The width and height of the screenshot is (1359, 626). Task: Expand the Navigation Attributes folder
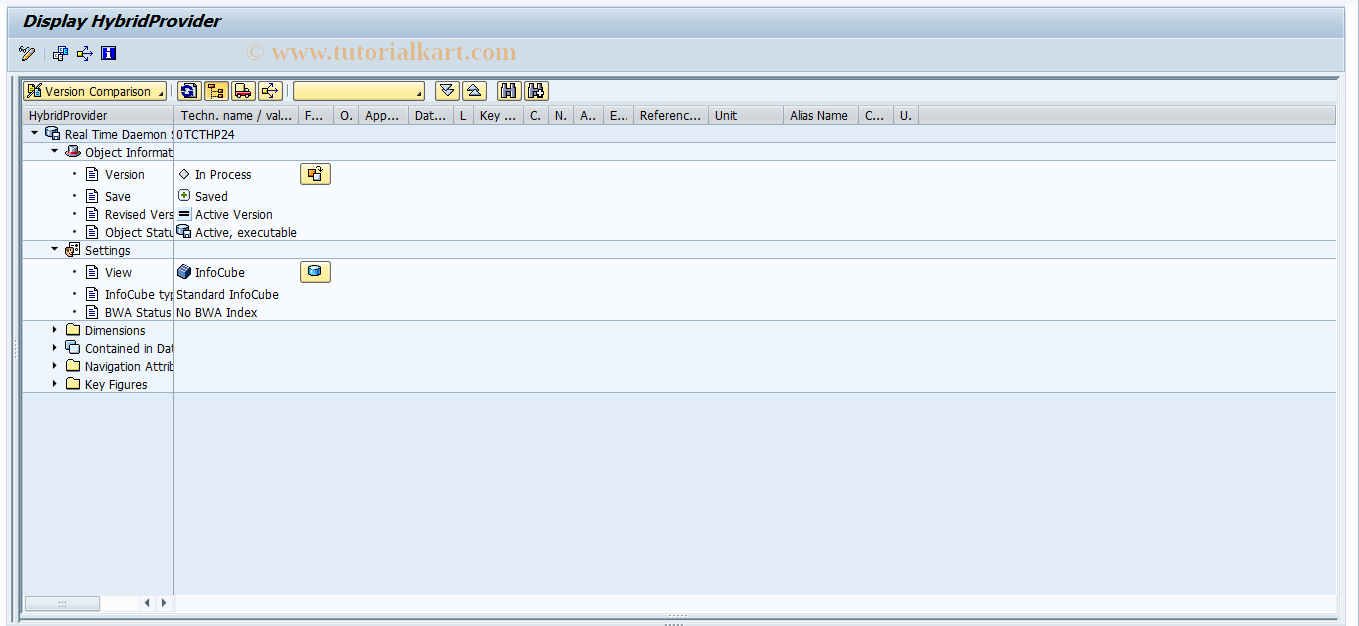(x=55, y=366)
